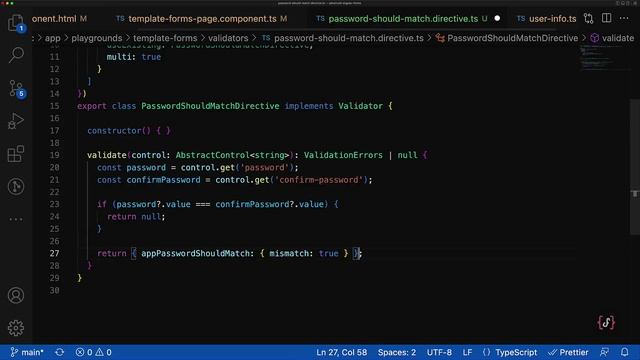Click line number 19 in gutter
The image size is (640, 360).
[54, 155]
